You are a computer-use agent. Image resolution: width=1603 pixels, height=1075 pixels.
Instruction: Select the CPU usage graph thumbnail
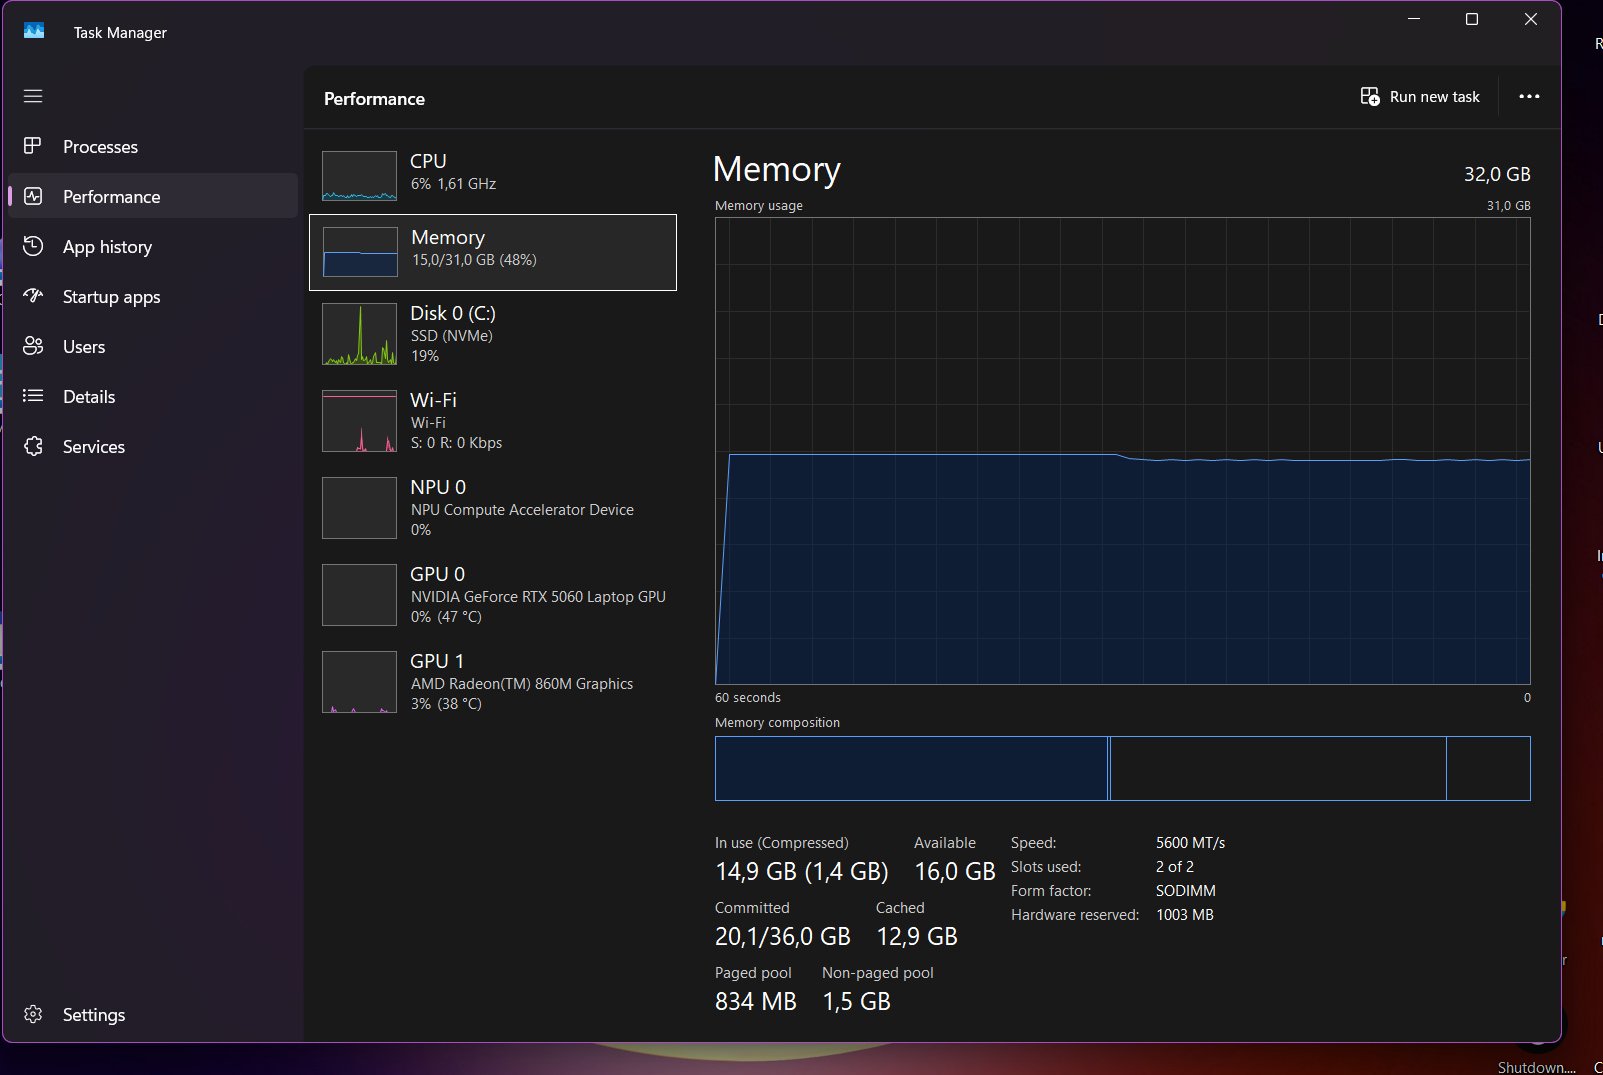359,176
